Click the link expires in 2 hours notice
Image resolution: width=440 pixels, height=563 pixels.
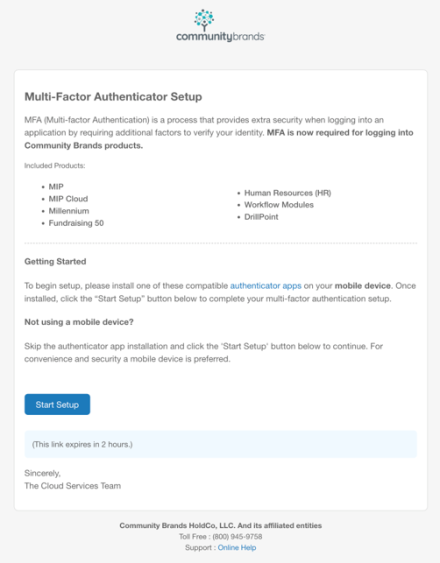(x=82, y=445)
